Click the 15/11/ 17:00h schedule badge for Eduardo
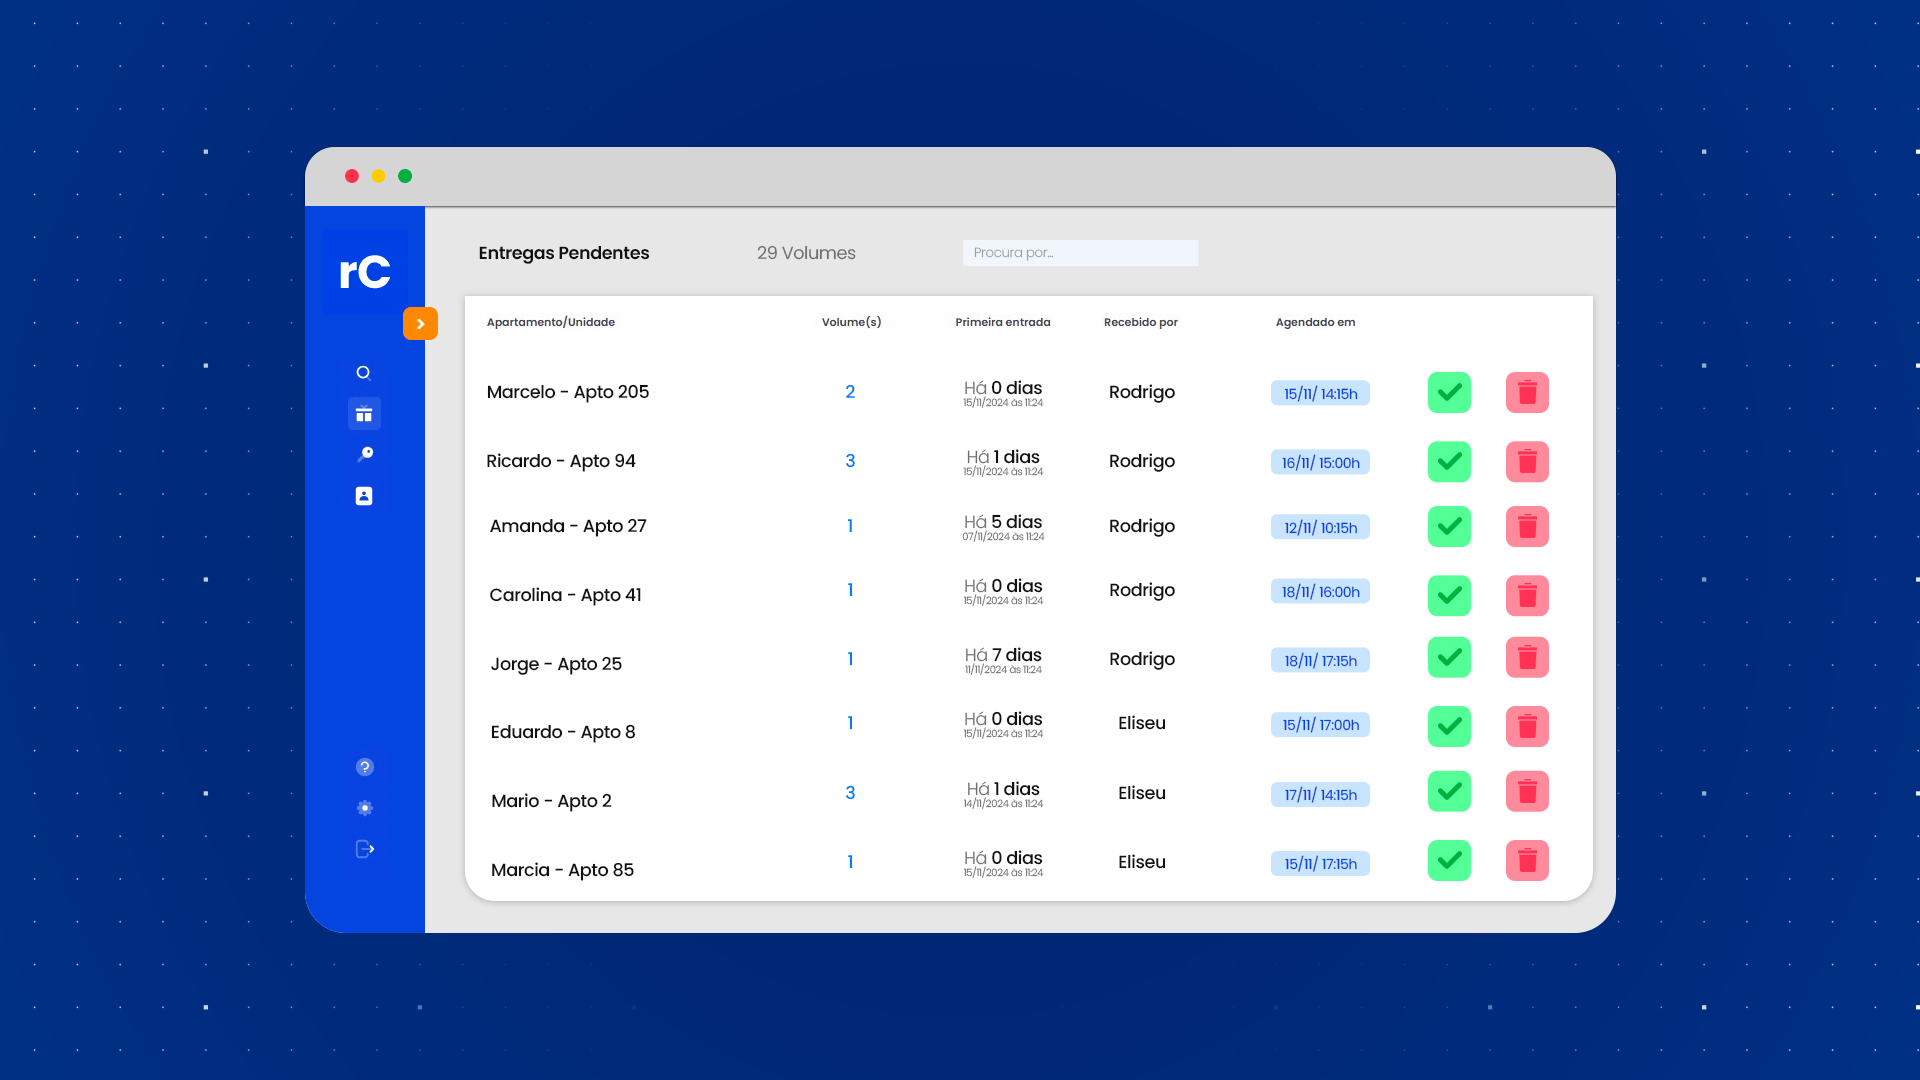This screenshot has width=1920, height=1080. pos(1320,725)
